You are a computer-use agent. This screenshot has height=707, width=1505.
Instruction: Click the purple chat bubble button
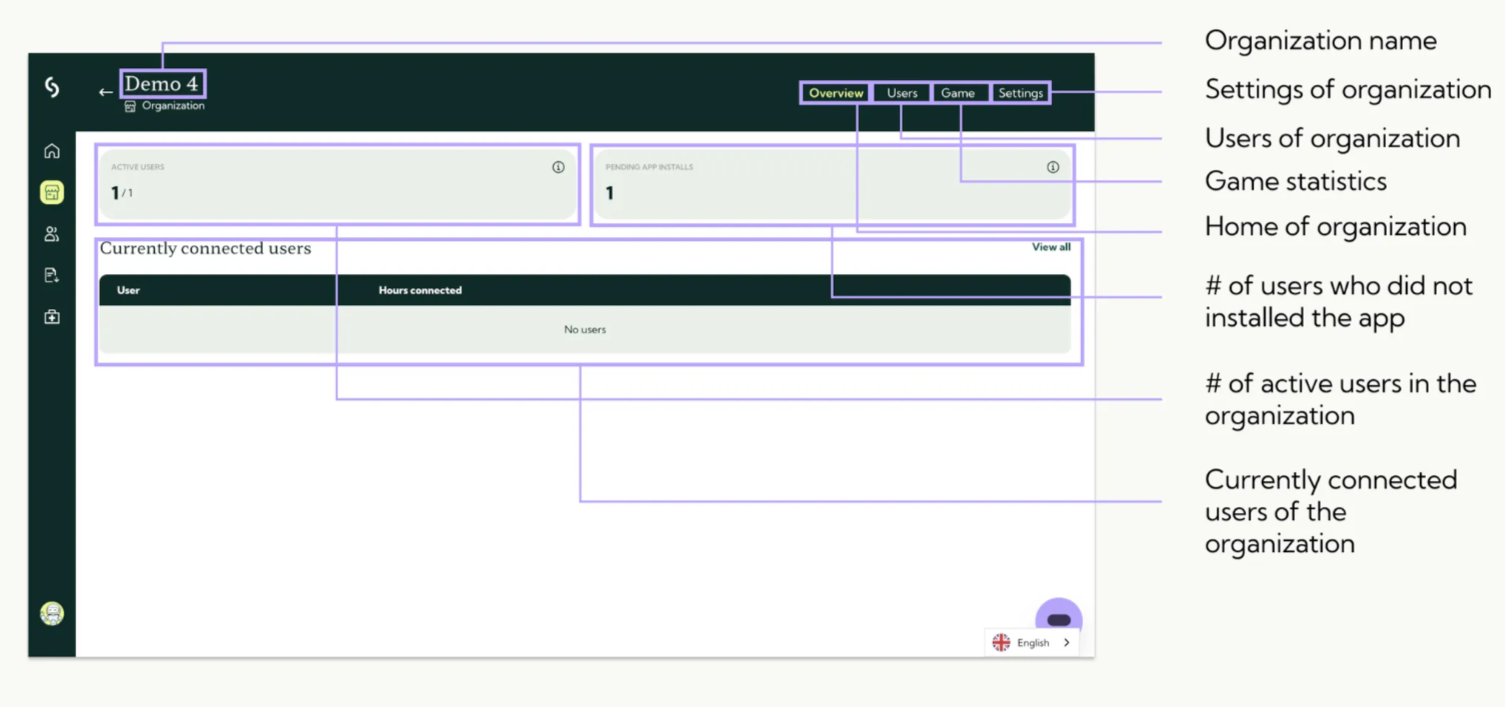point(1059,619)
